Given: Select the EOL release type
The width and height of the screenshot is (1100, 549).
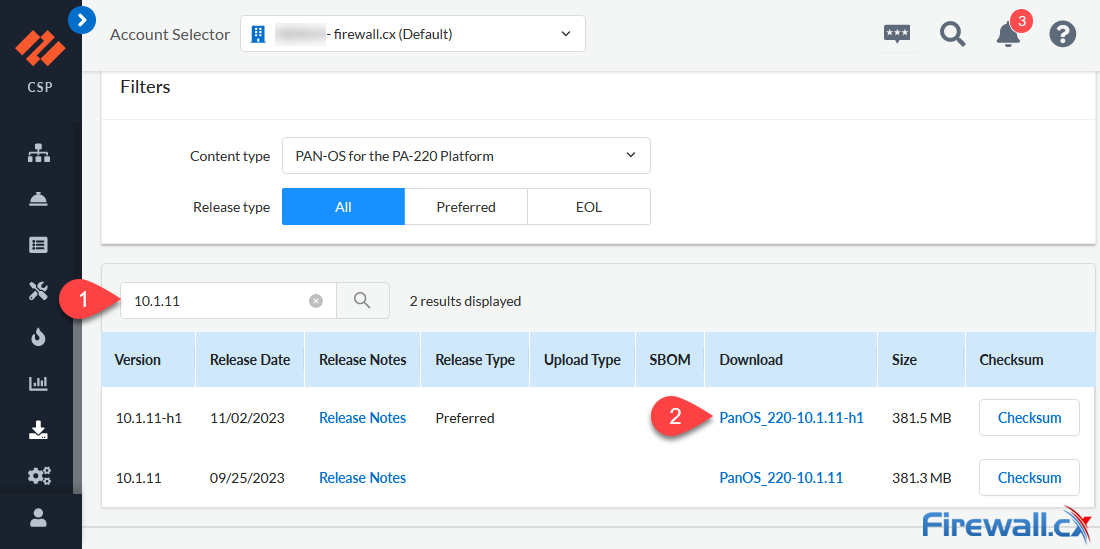Looking at the screenshot, I should [589, 207].
